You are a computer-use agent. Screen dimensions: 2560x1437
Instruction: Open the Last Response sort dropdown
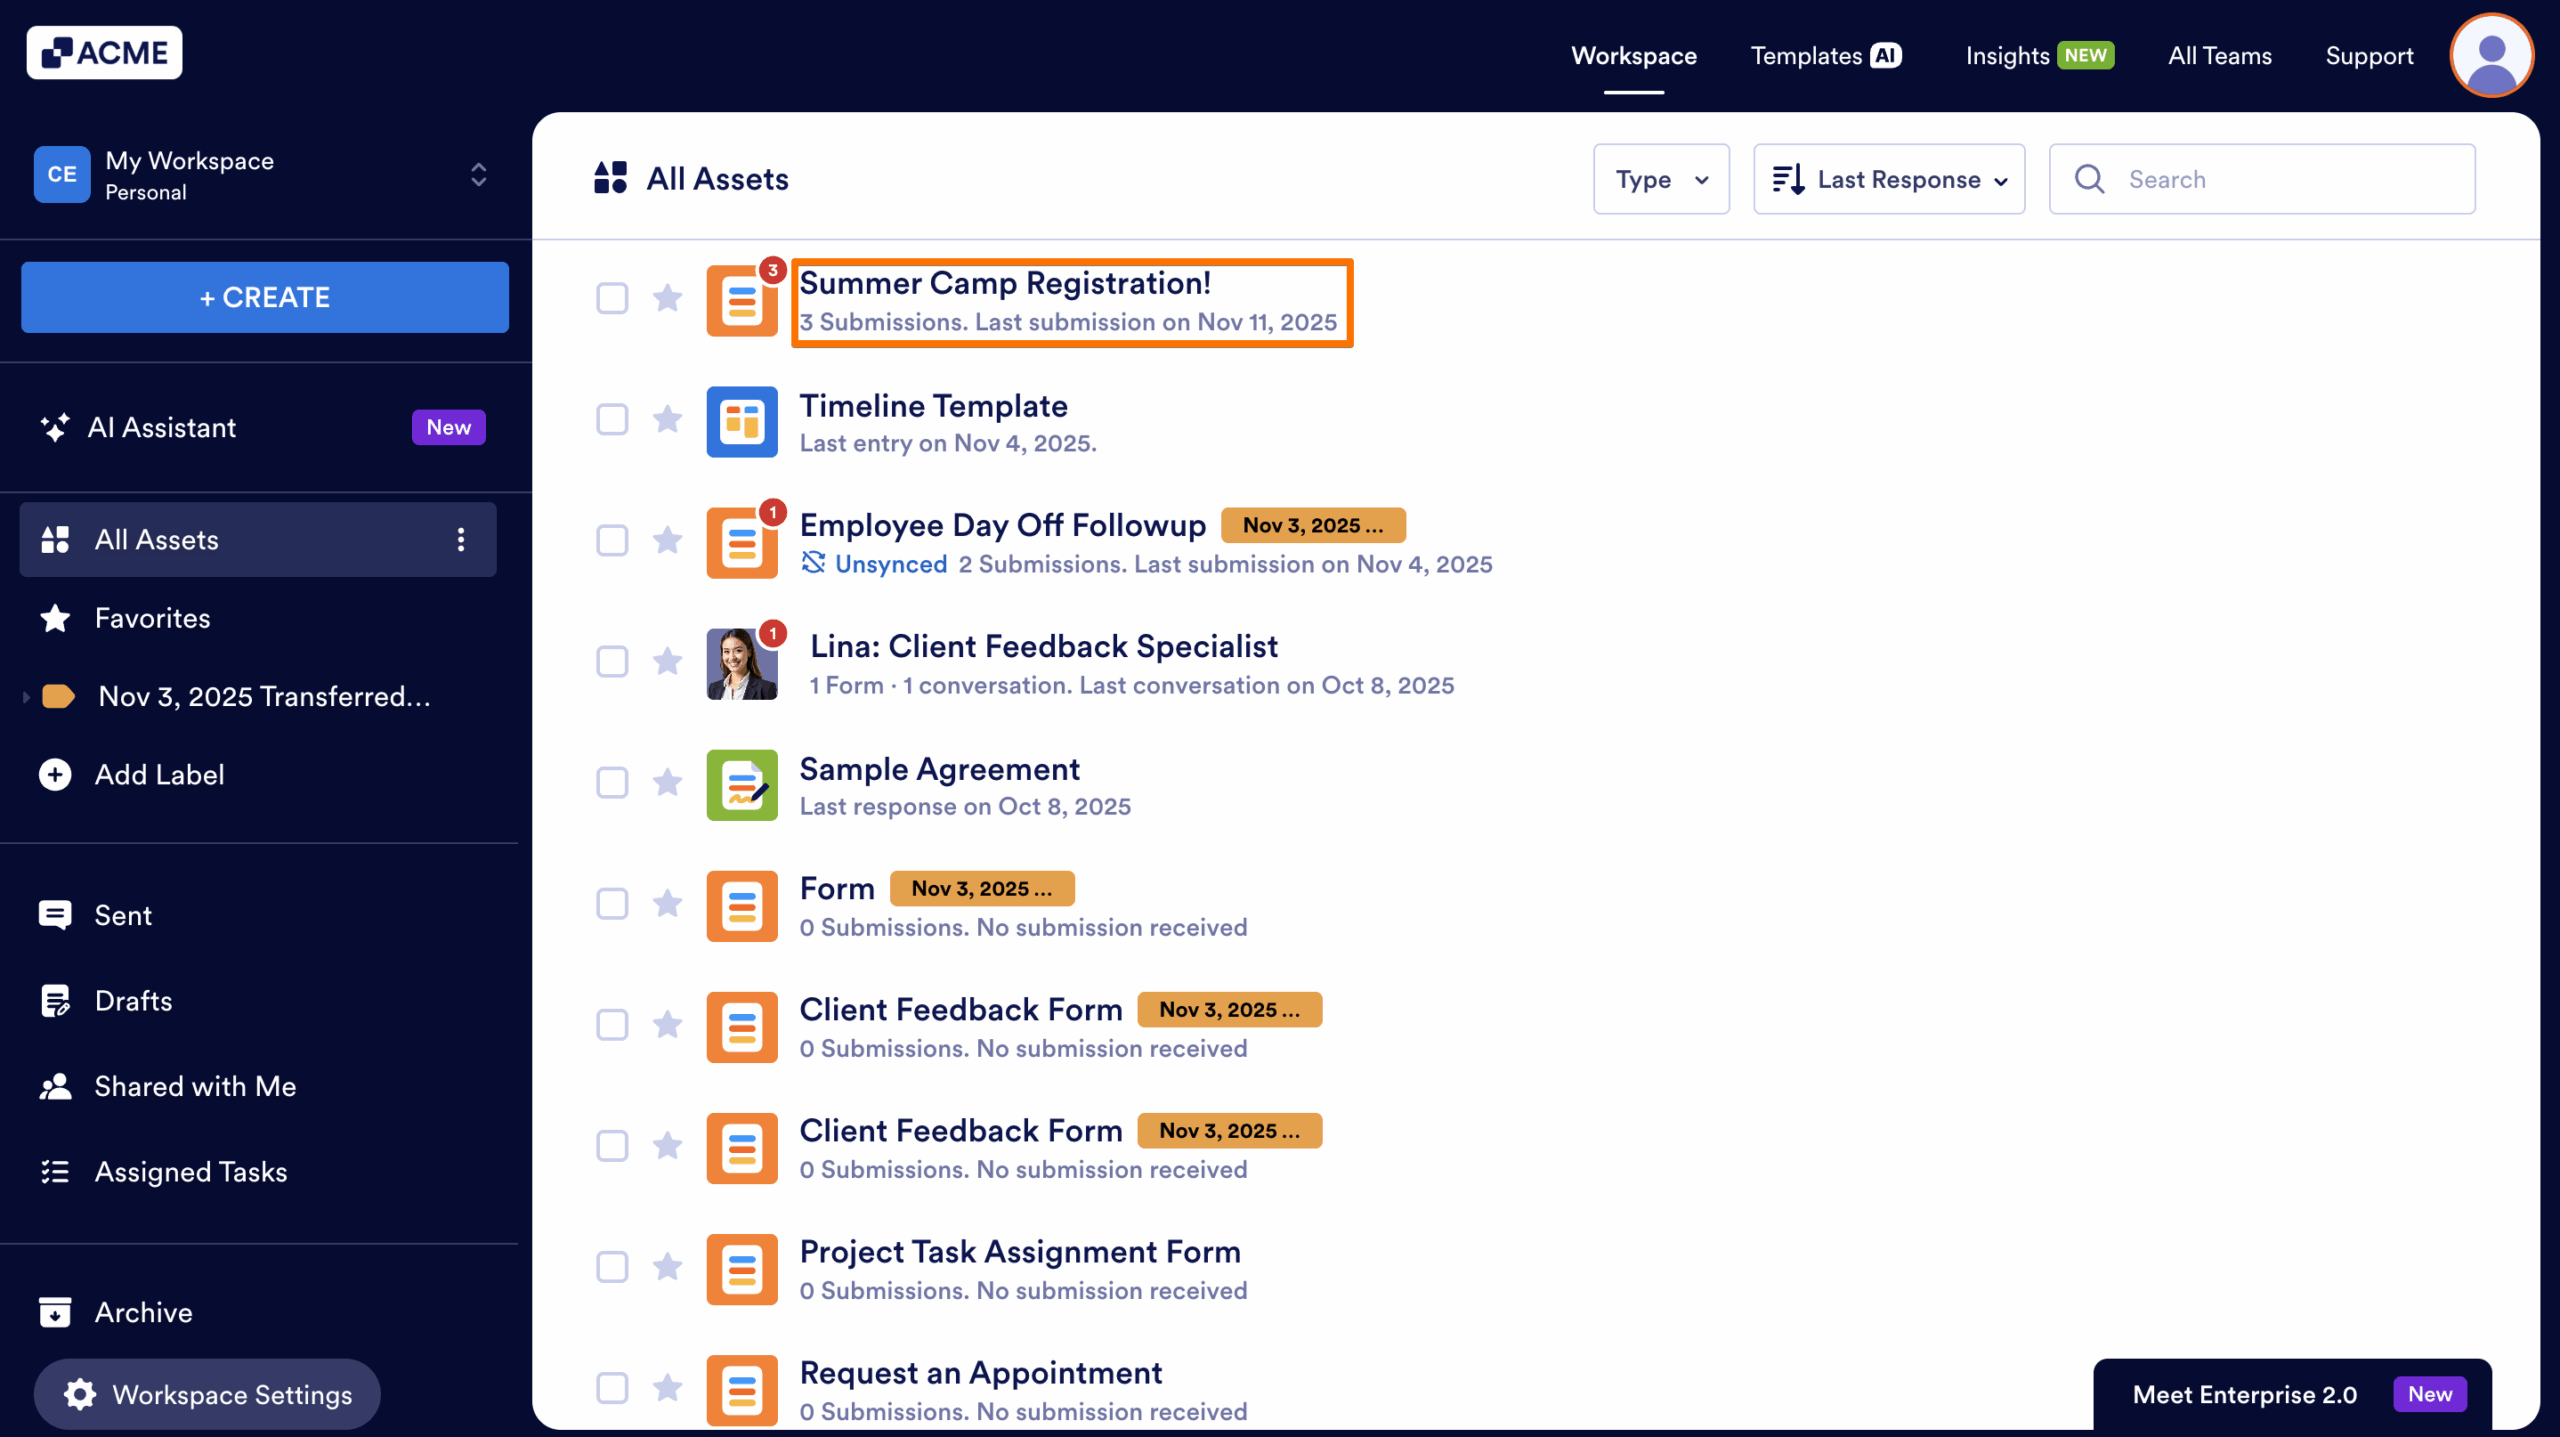(x=1888, y=179)
